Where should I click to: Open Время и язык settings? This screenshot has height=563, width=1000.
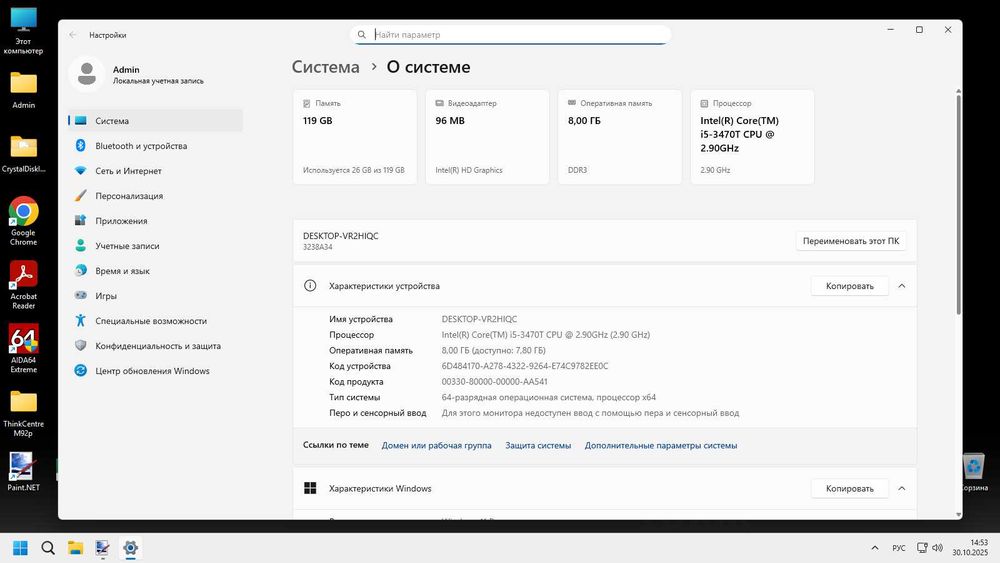pos(122,271)
